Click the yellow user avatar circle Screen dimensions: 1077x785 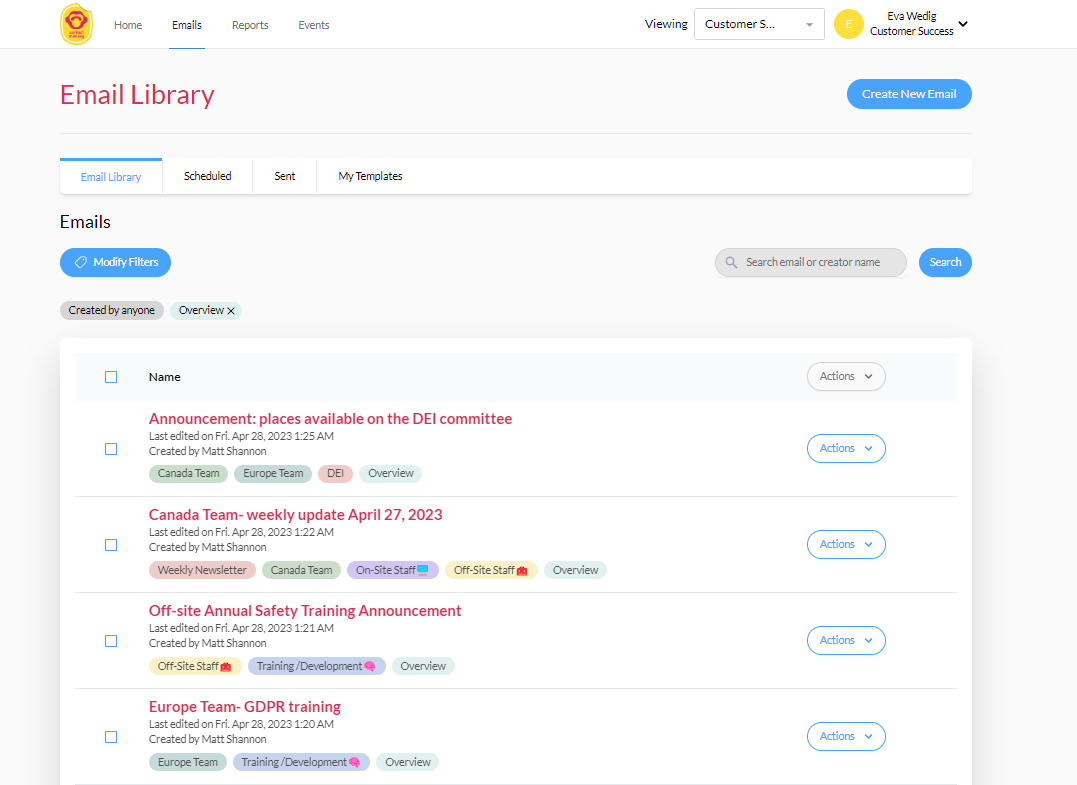click(848, 24)
